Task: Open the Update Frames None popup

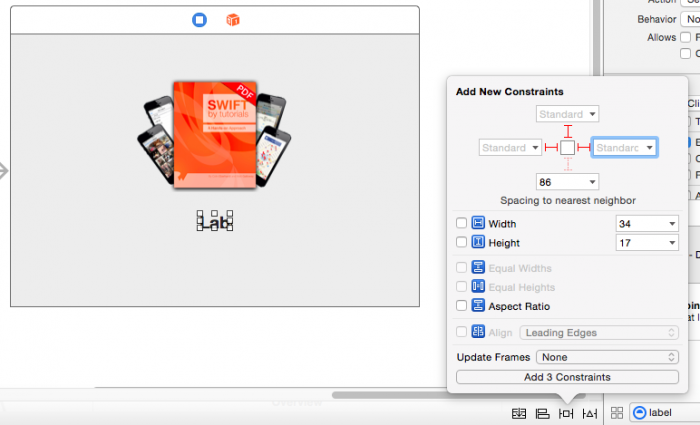Action: (x=607, y=357)
